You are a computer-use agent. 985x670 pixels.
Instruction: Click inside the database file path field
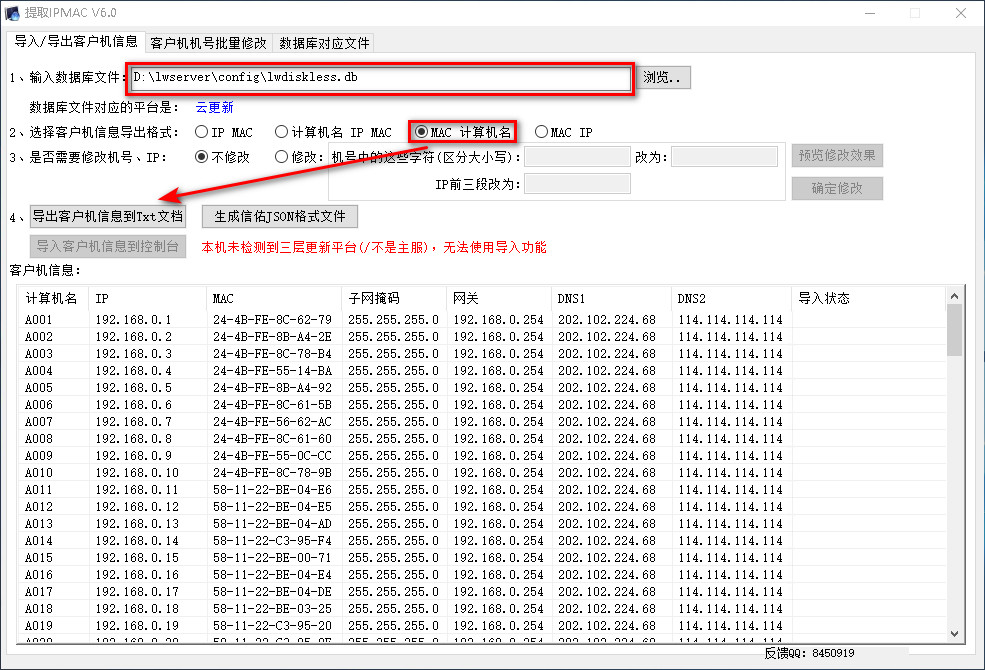380,77
